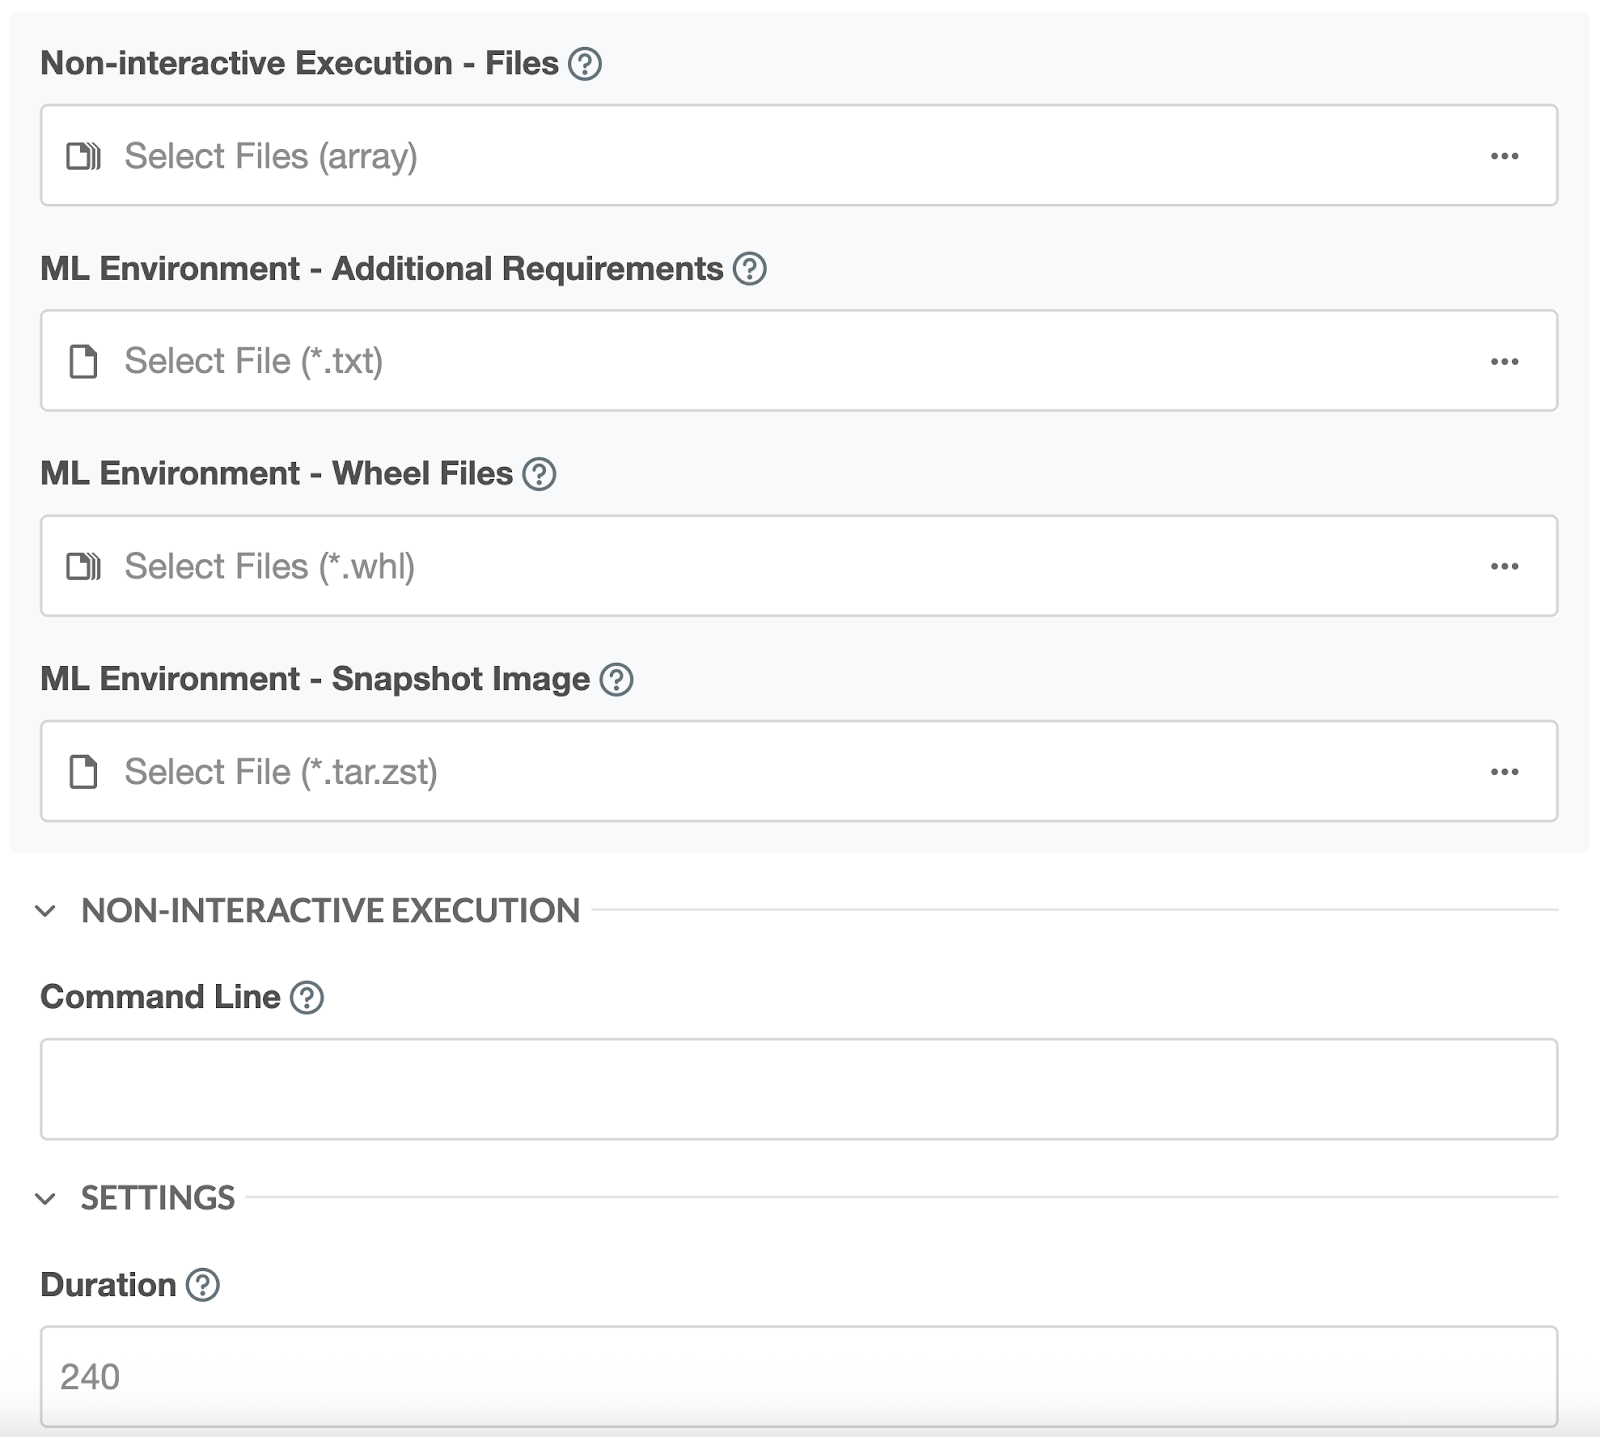Collapse the SETTINGS section chevron
The image size is (1600, 1437).
click(x=45, y=1198)
